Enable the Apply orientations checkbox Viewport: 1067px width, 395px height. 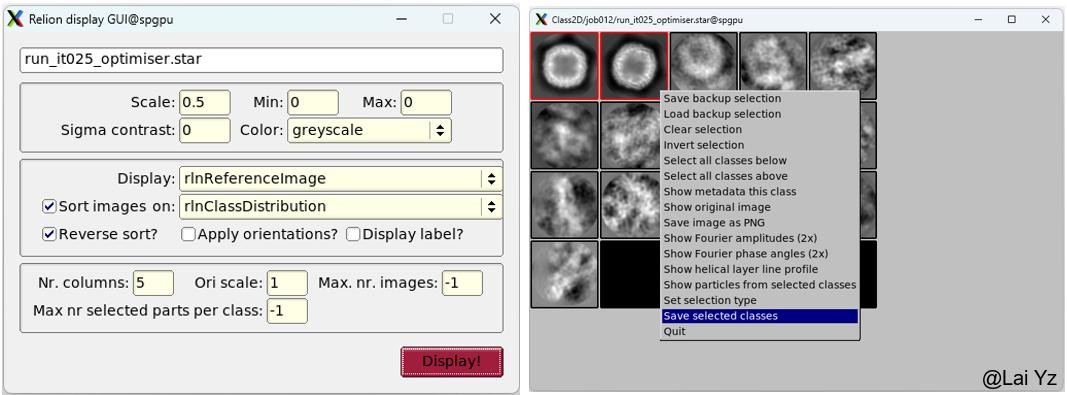[188, 234]
